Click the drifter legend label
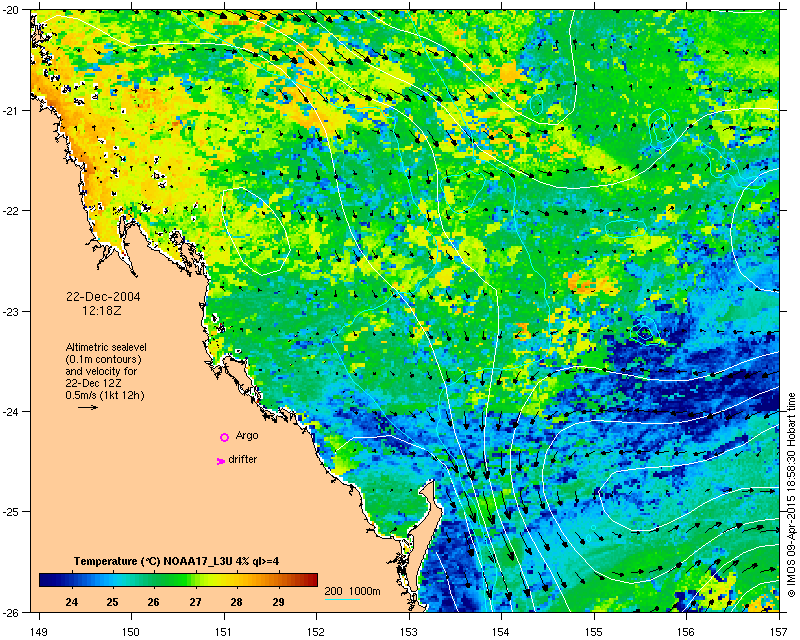This screenshot has height=640, width=800. pos(243,459)
